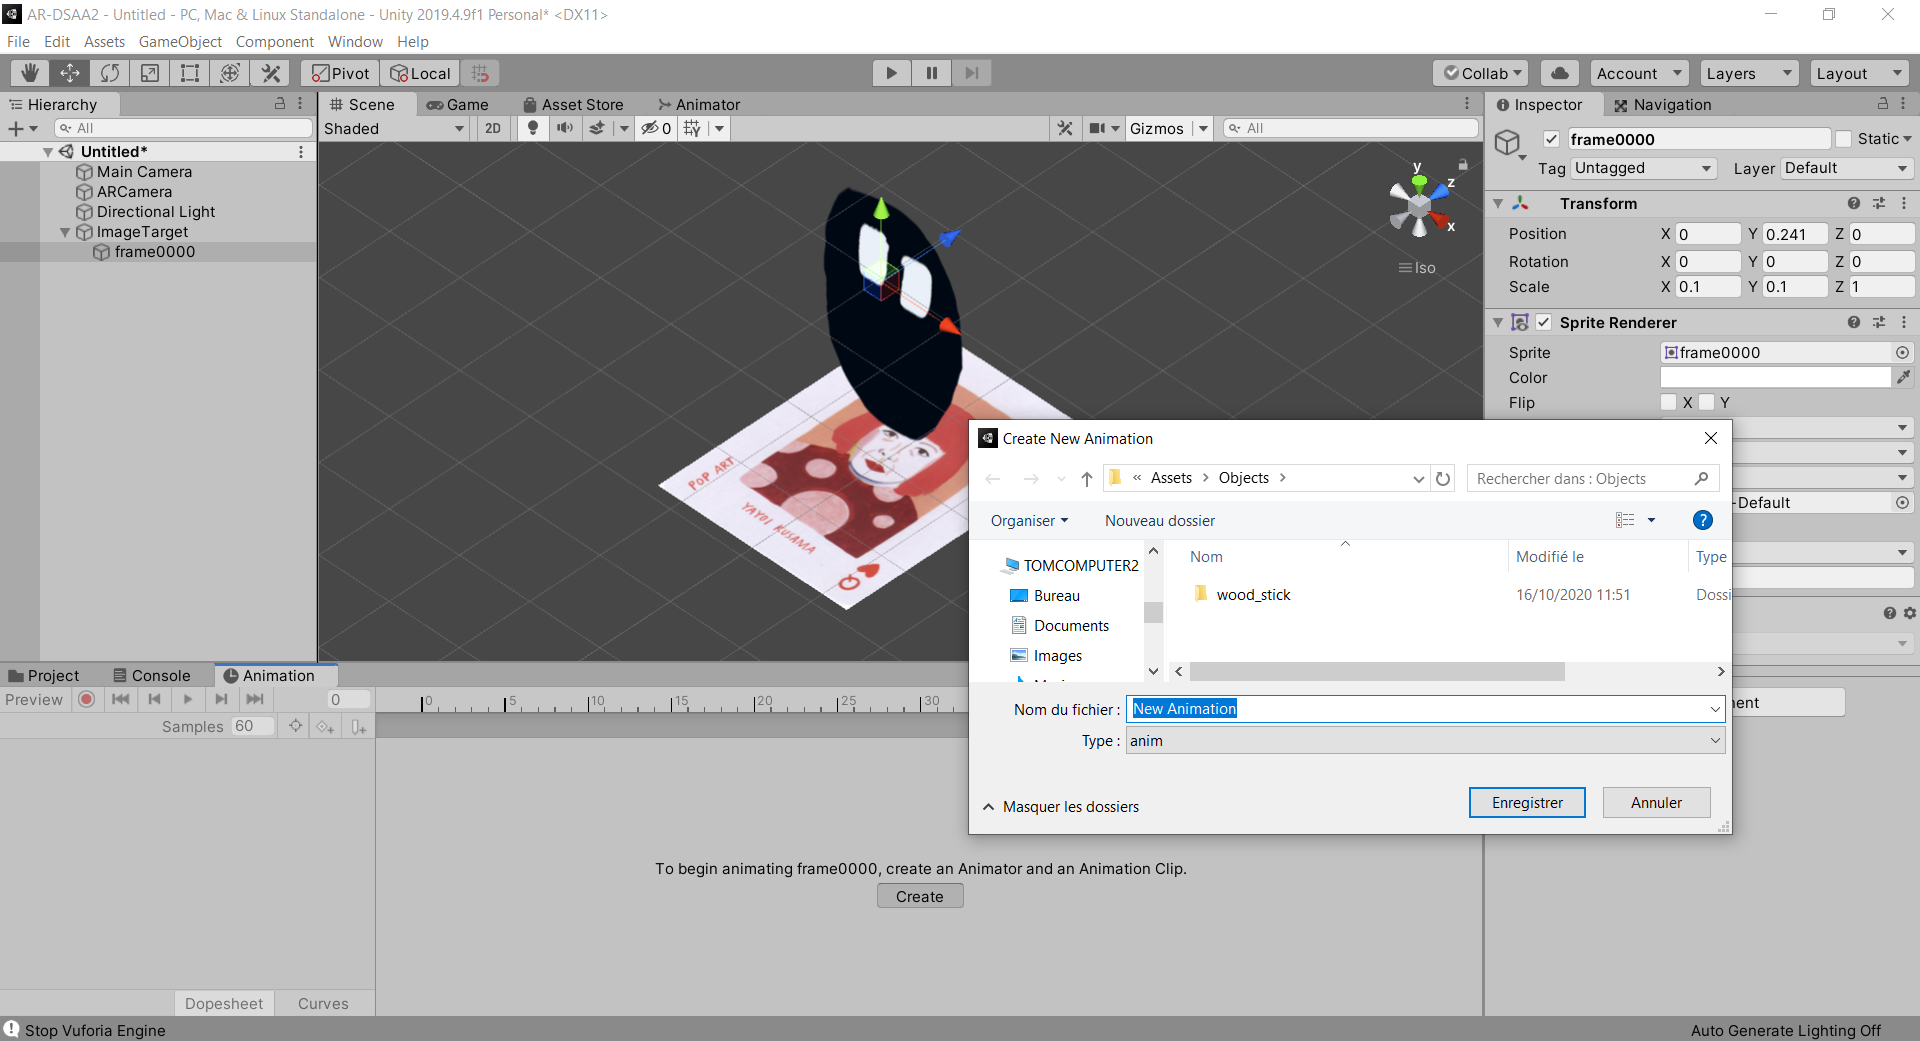Enable the Static checkbox
The width and height of the screenshot is (1920, 1041).
coord(1844,139)
